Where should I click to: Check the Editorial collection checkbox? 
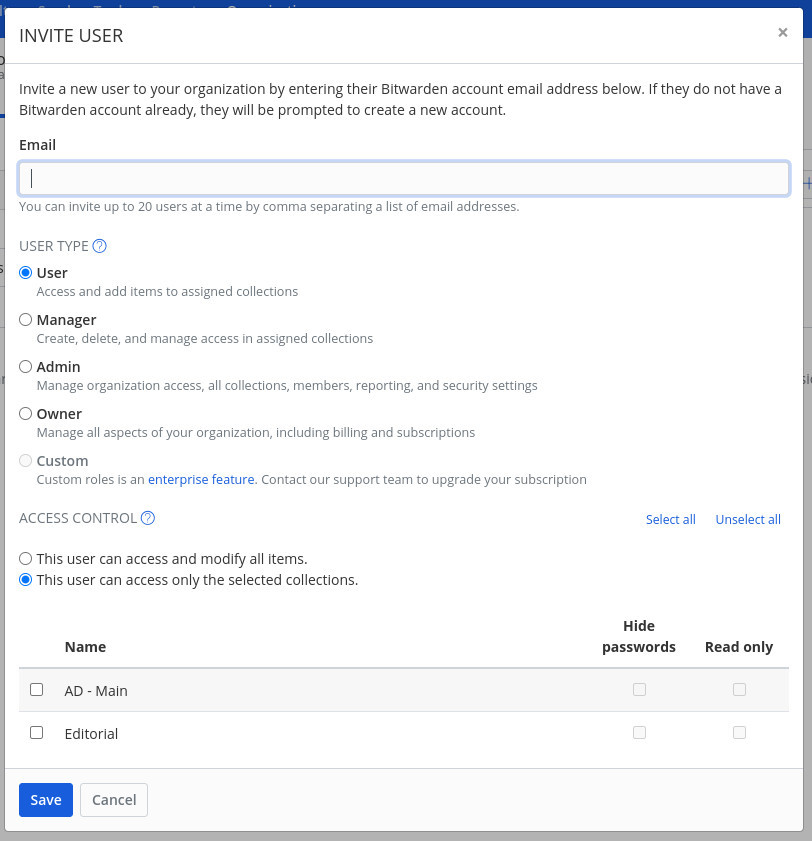(37, 733)
